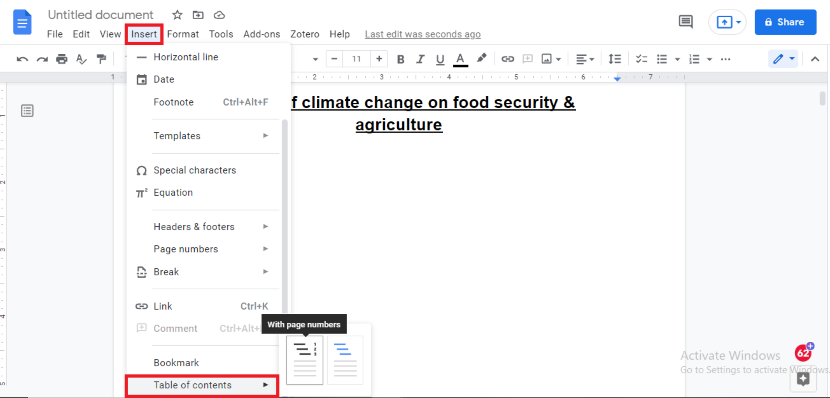830x398 pixels.
Task: Expand bulleted list options arrow
Action: point(677,59)
